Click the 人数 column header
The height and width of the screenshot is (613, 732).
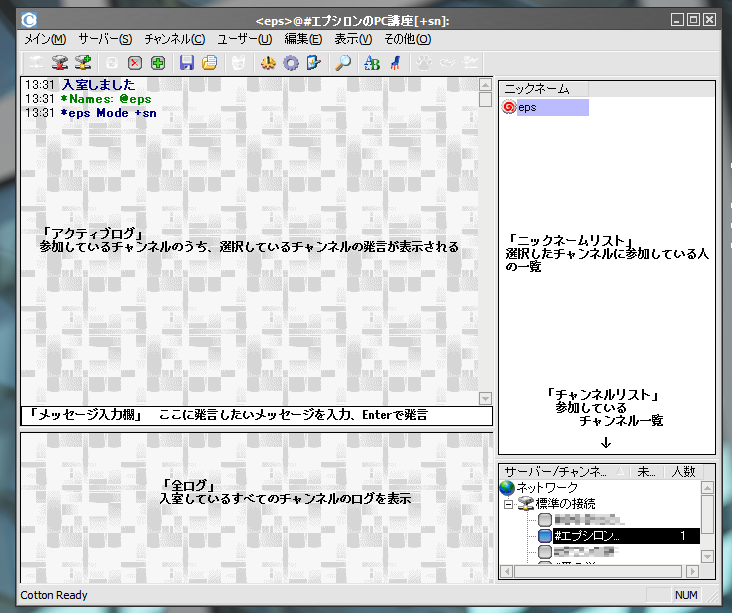coord(684,471)
